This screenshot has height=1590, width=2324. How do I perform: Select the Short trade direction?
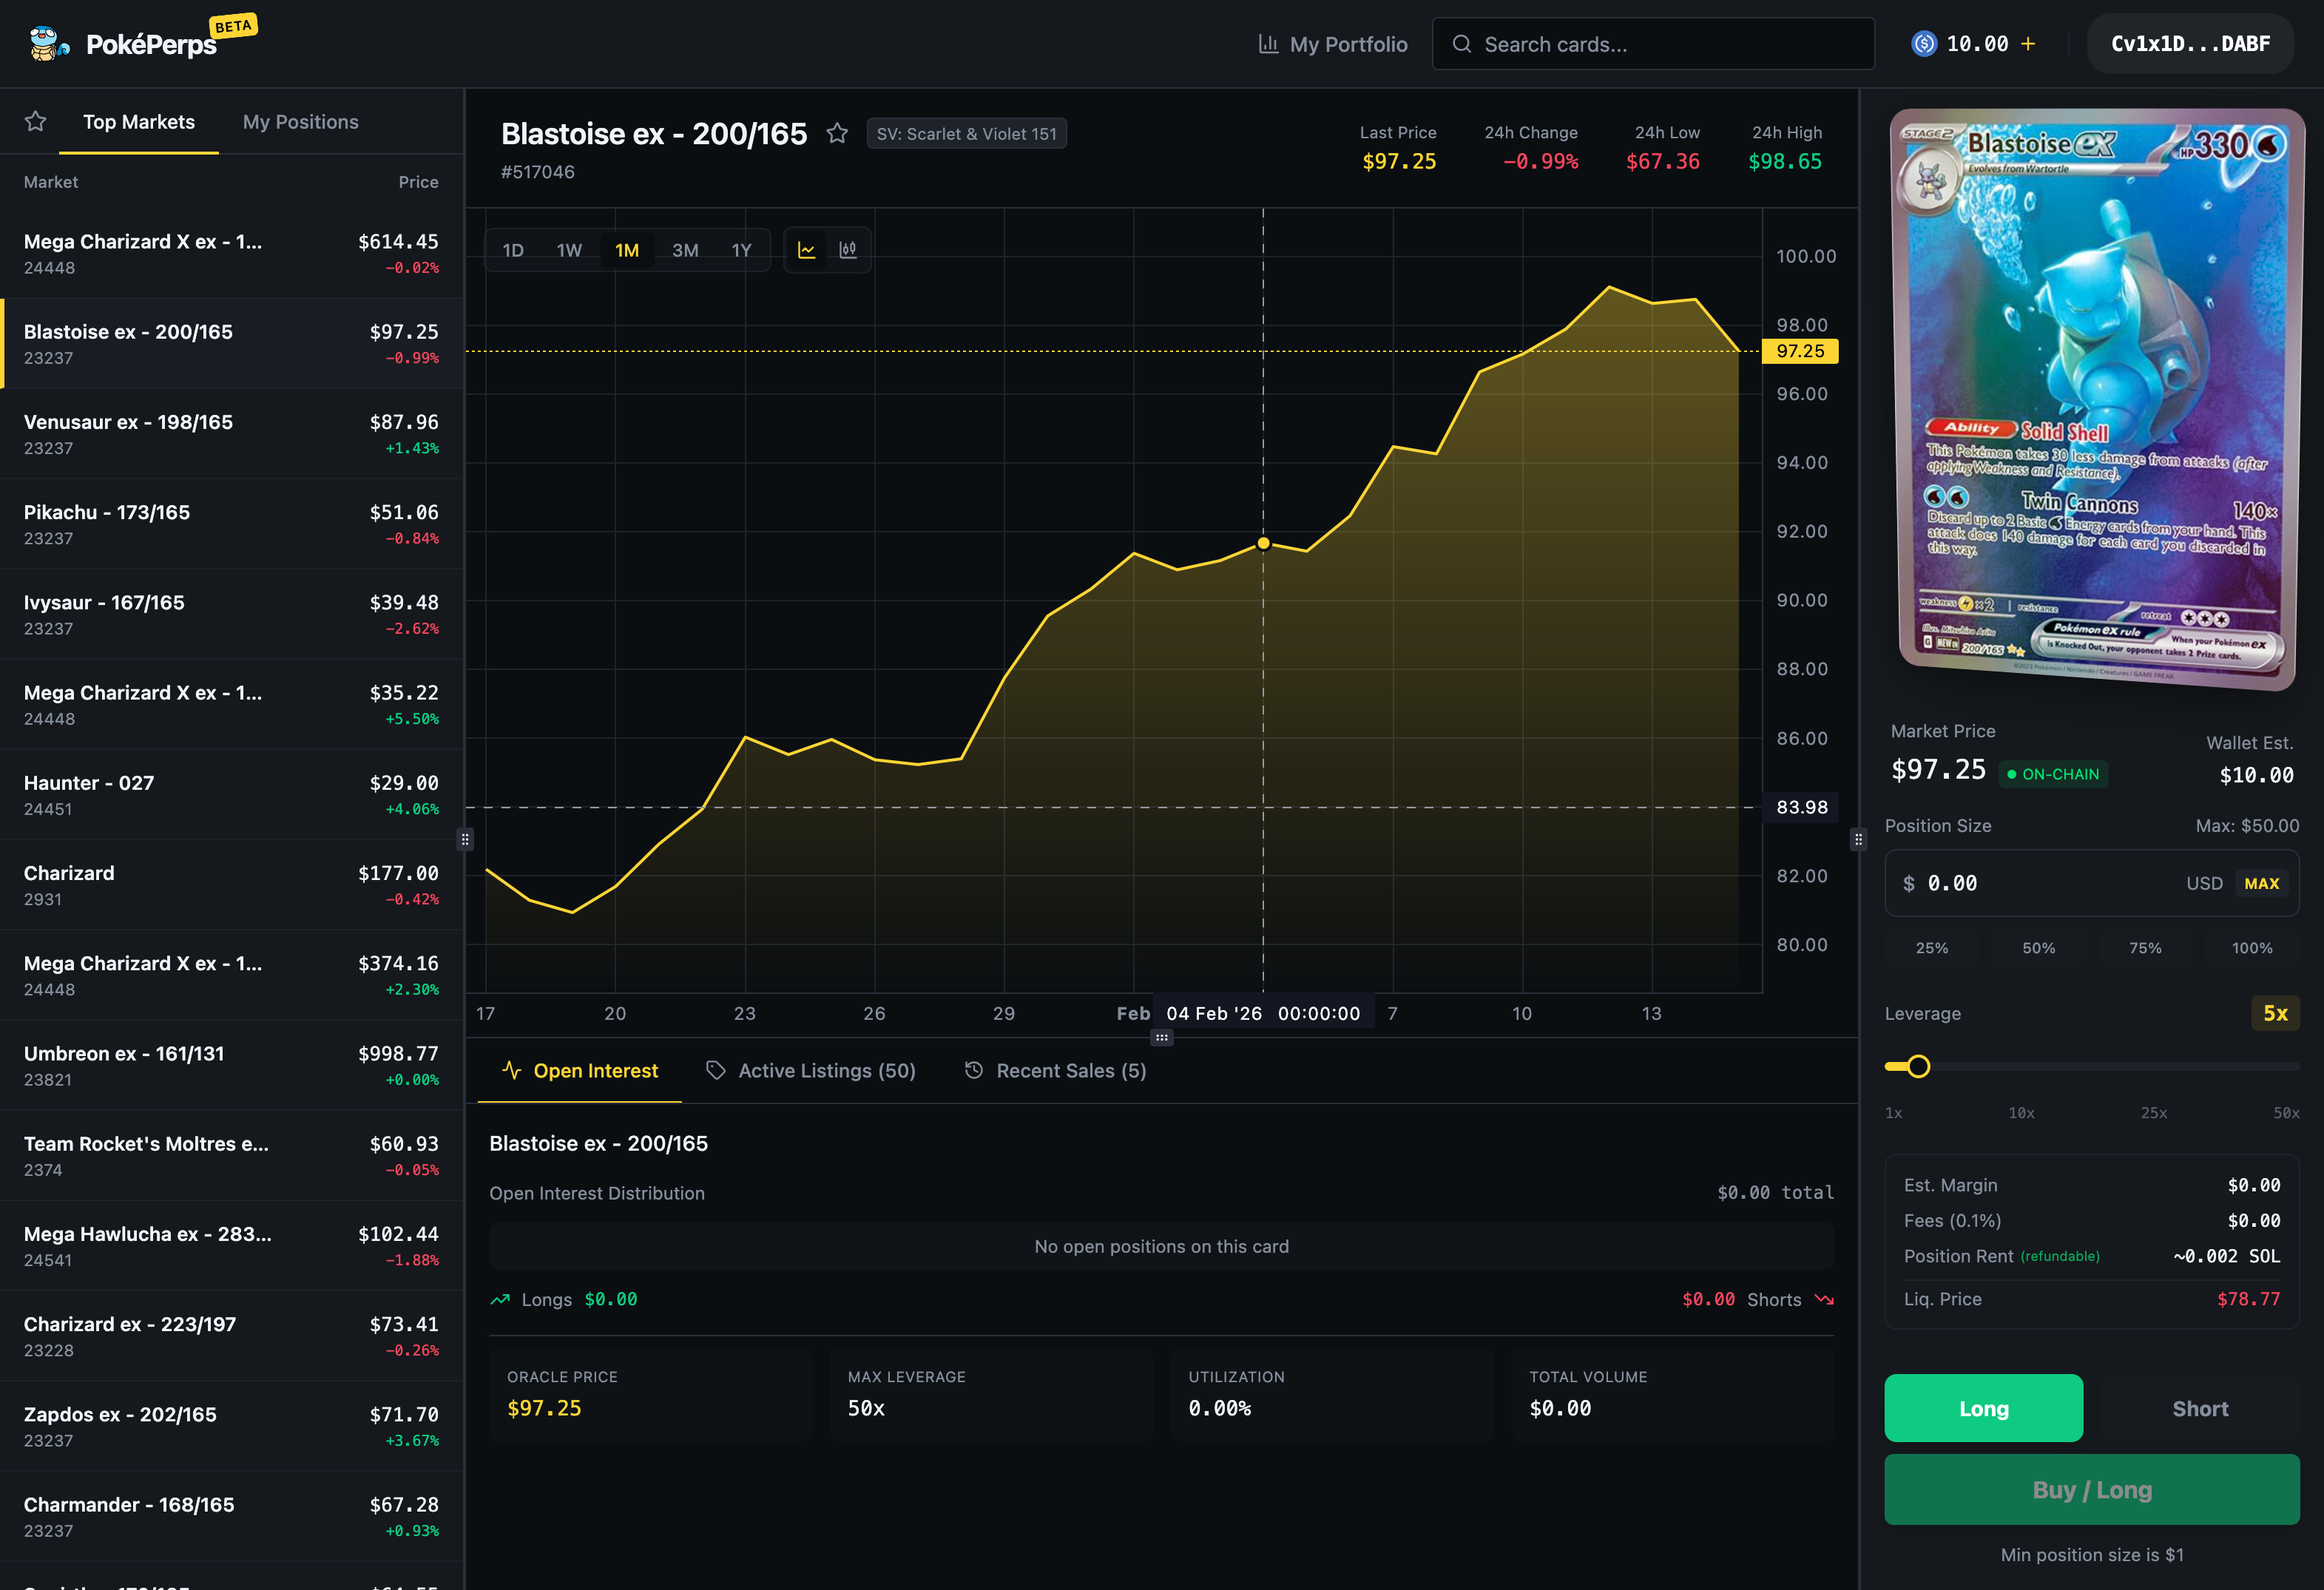pyautogui.click(x=2199, y=1408)
